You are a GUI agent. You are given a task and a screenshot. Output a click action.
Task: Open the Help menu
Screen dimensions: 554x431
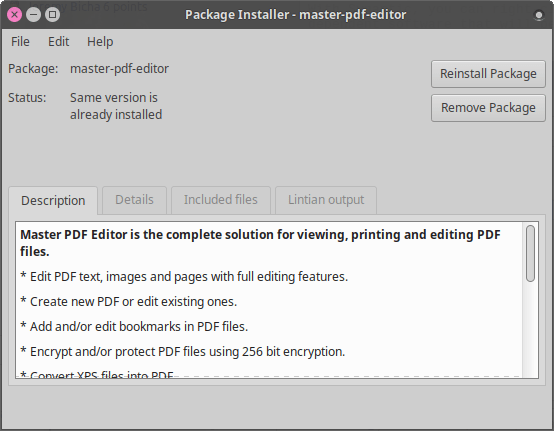pyautogui.click(x=100, y=42)
